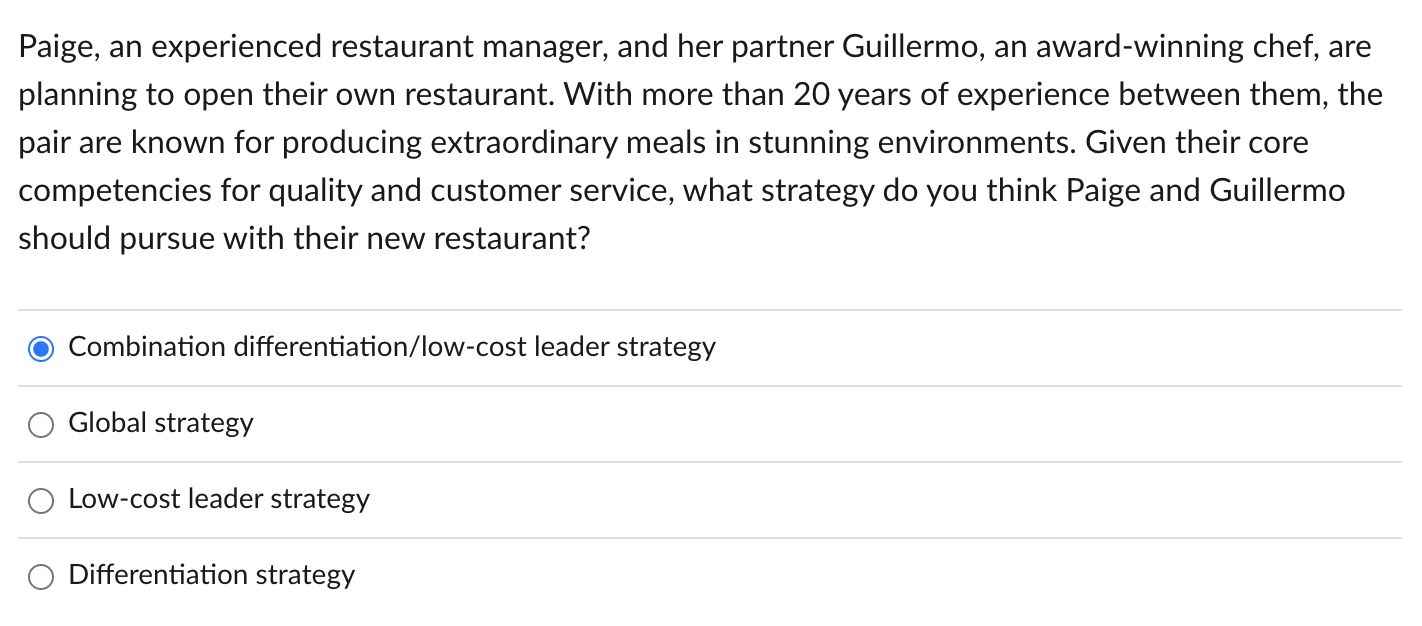This screenshot has height=626, width=1422.
Task: Pick the Differentiation strategy radio button
Action: coord(41,577)
